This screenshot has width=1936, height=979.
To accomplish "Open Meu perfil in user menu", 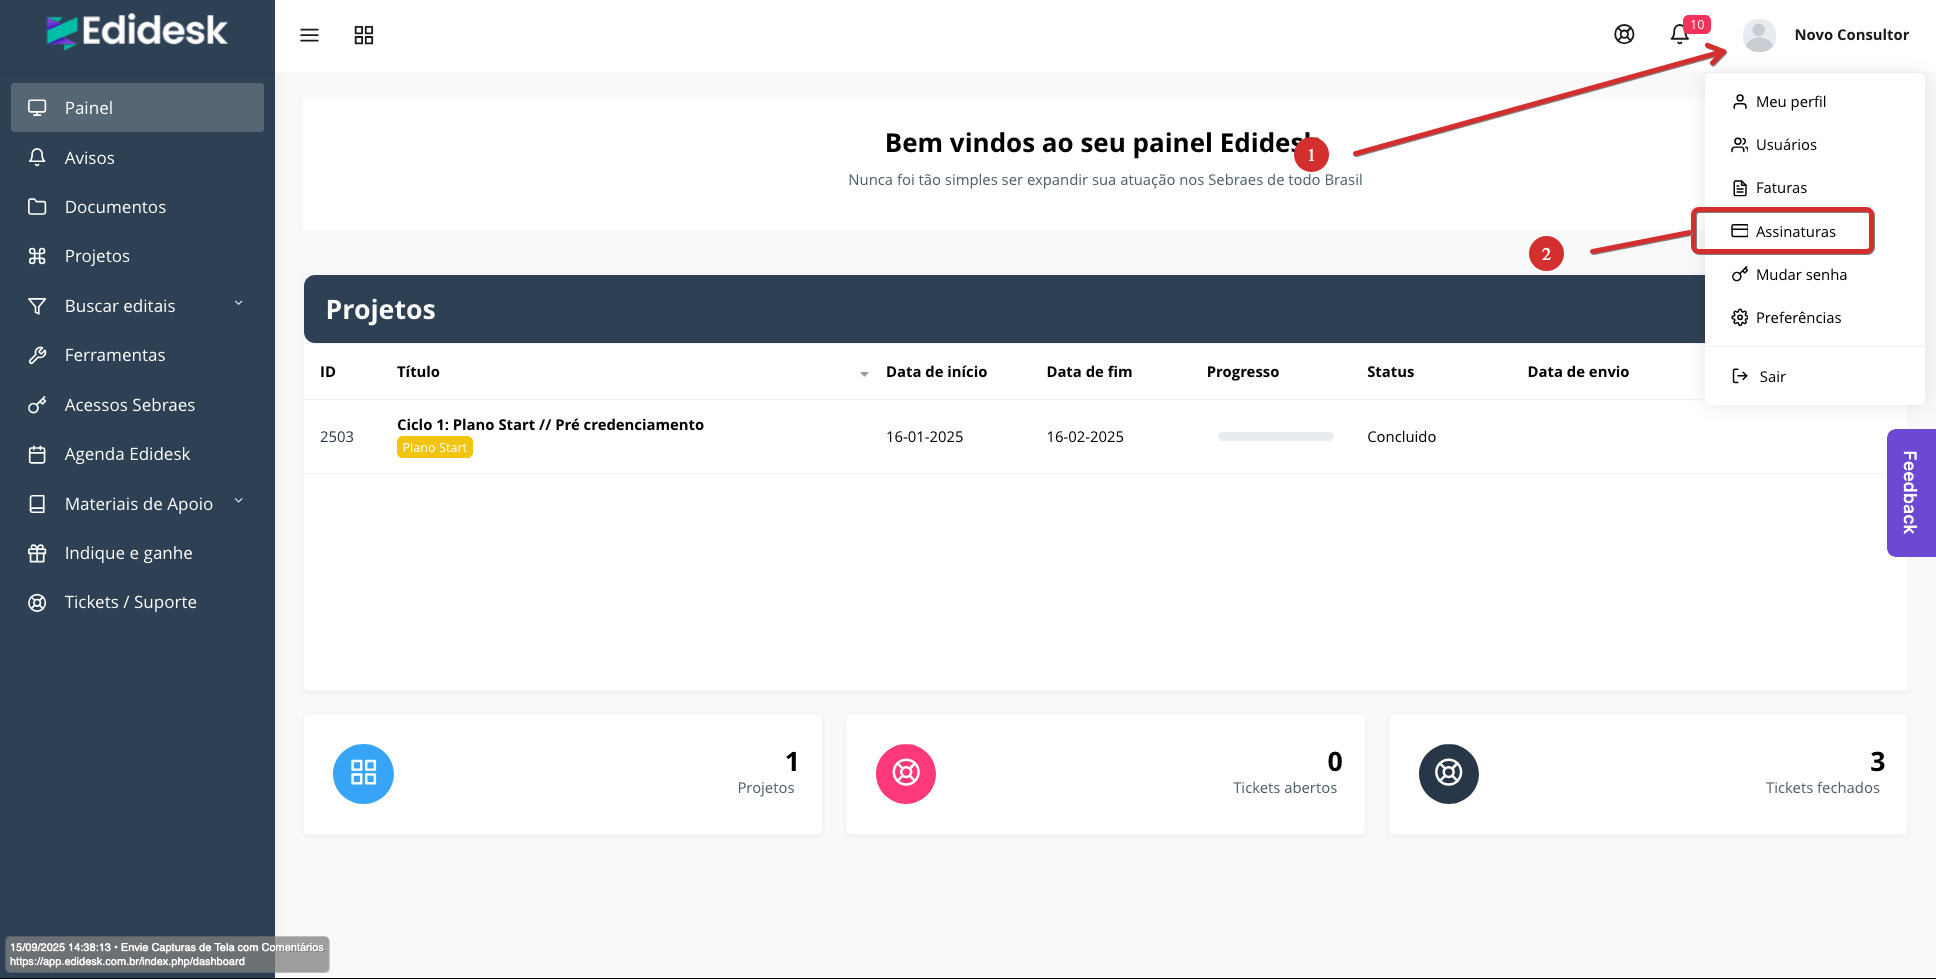I will 1790,102.
